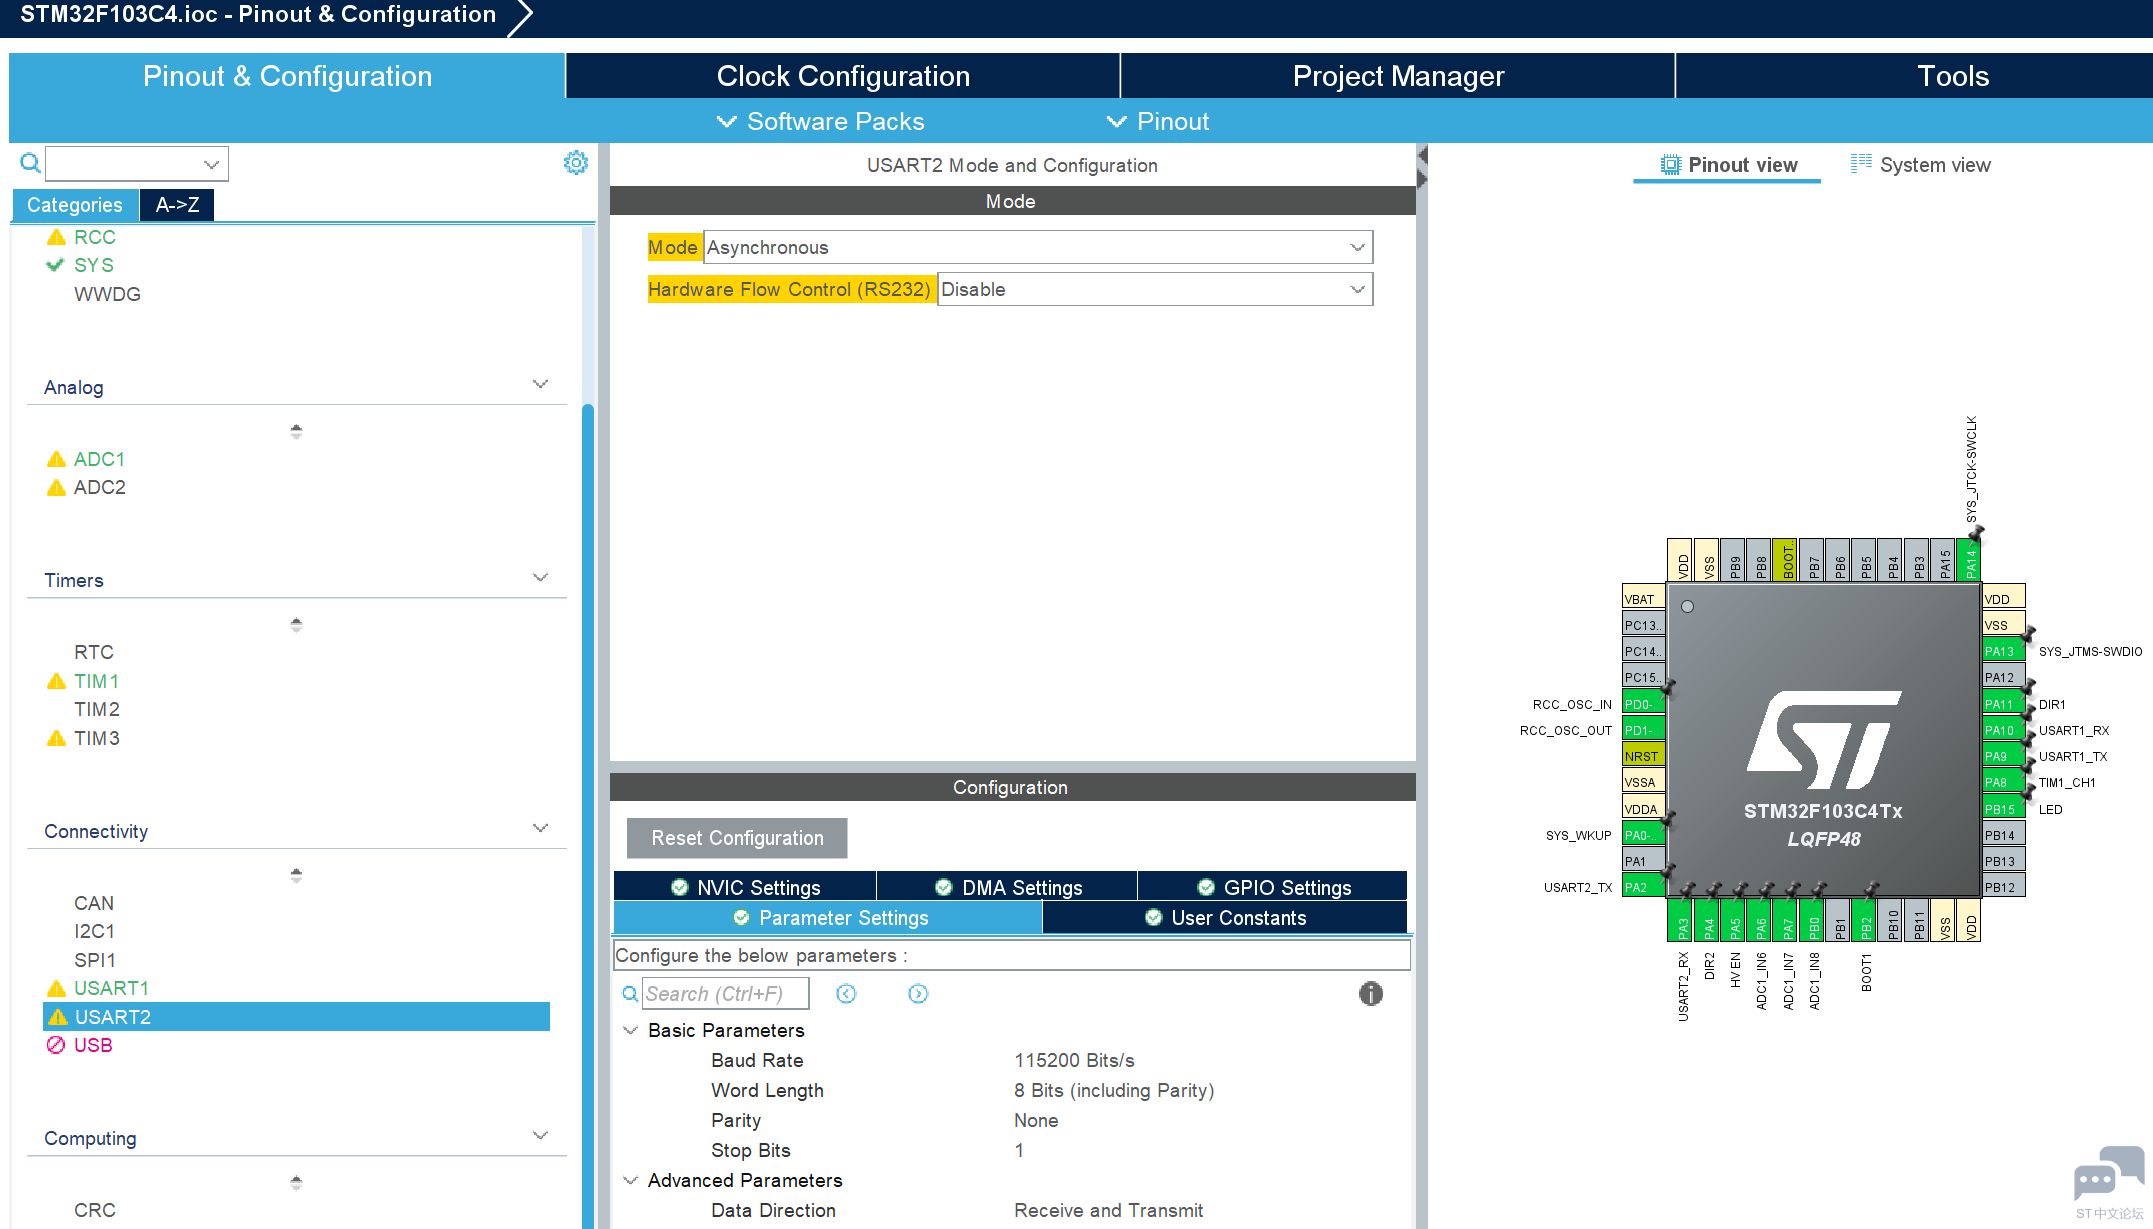Go to the next search result arrow
Viewport: 2153px width, 1229px height.
918,993
